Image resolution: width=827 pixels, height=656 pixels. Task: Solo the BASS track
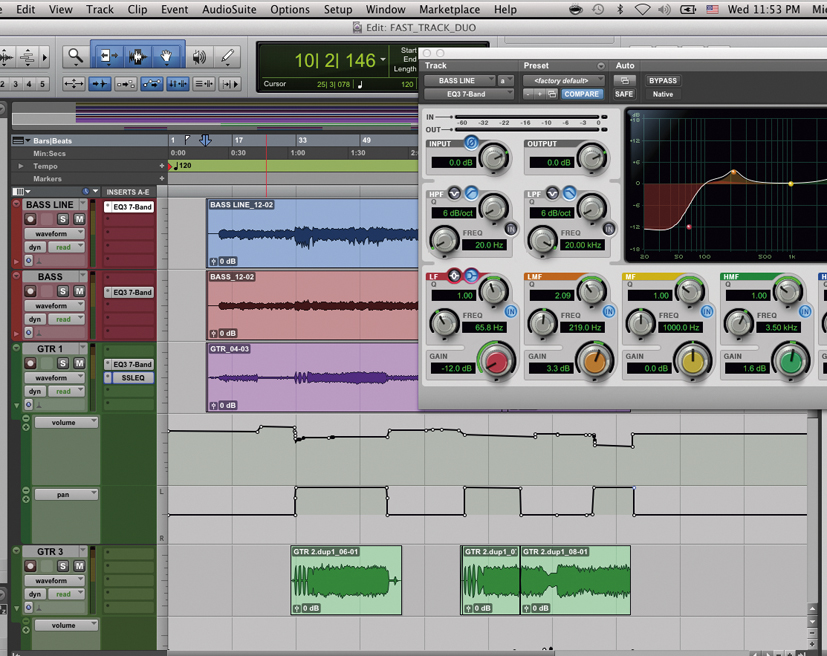click(63, 291)
